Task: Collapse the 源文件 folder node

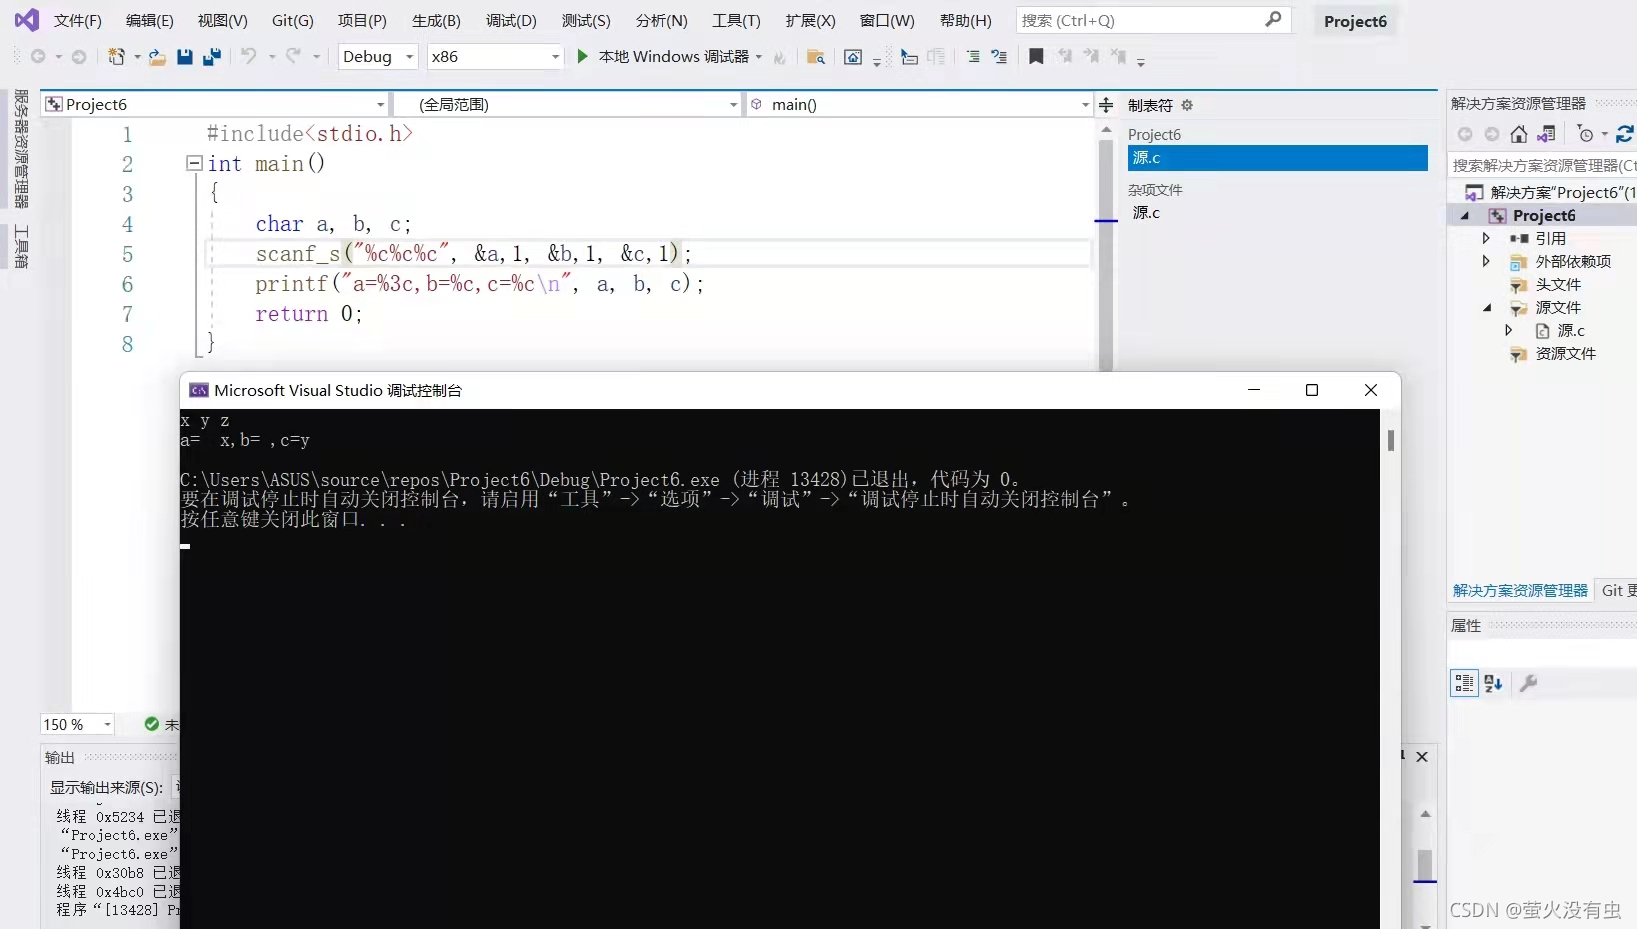Action: (x=1487, y=308)
